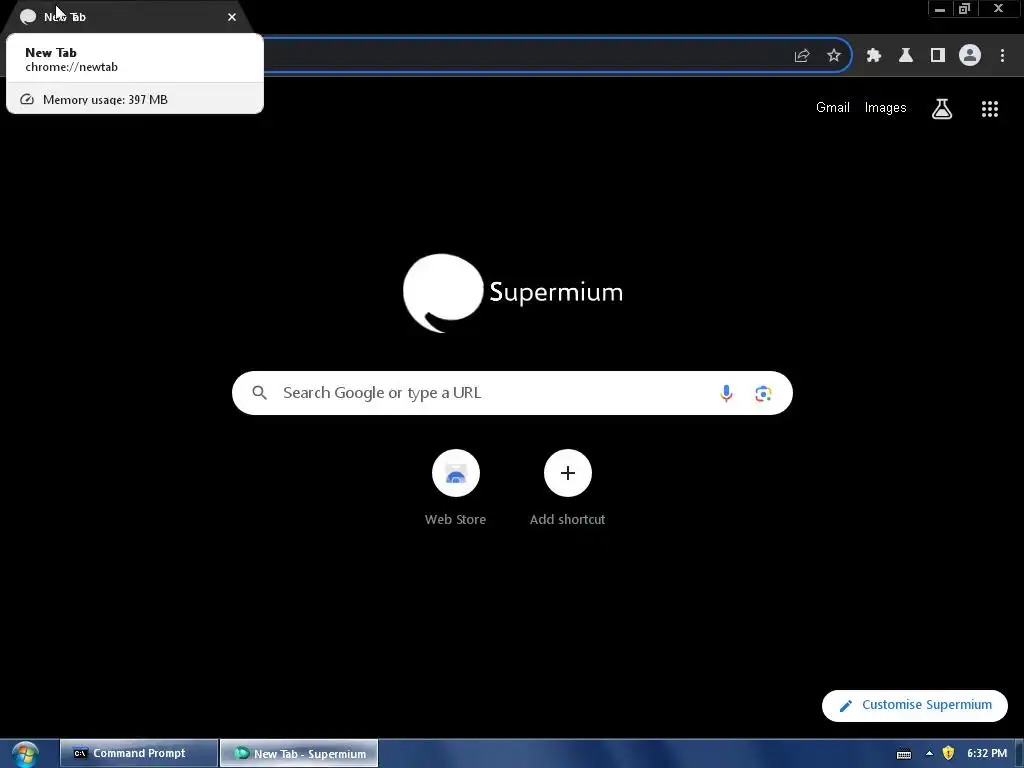Switch to Command Prompt in taskbar
Screen dimensions: 1024x768
(138, 754)
